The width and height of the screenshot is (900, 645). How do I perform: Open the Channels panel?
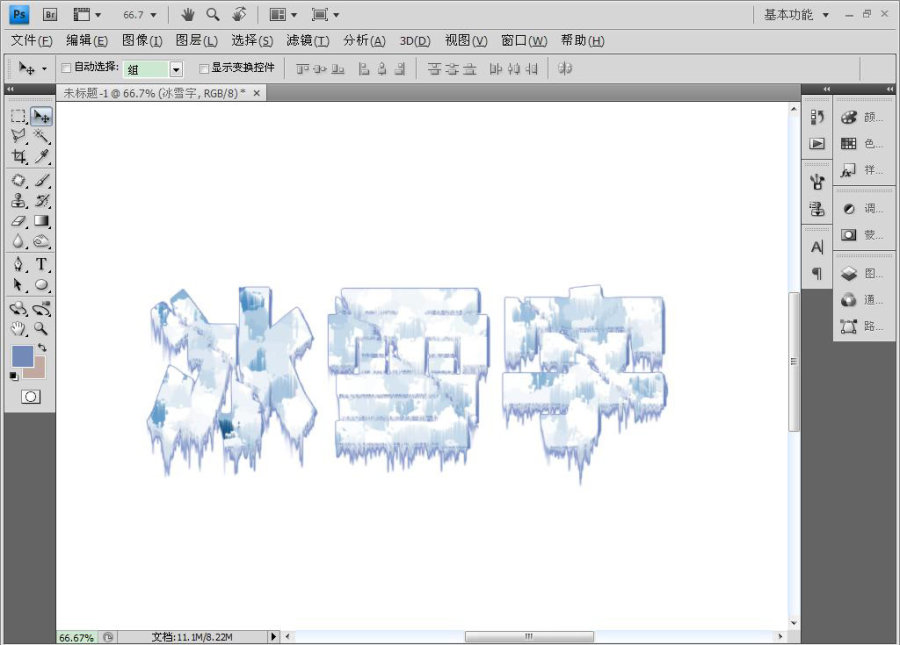pyautogui.click(x=862, y=300)
